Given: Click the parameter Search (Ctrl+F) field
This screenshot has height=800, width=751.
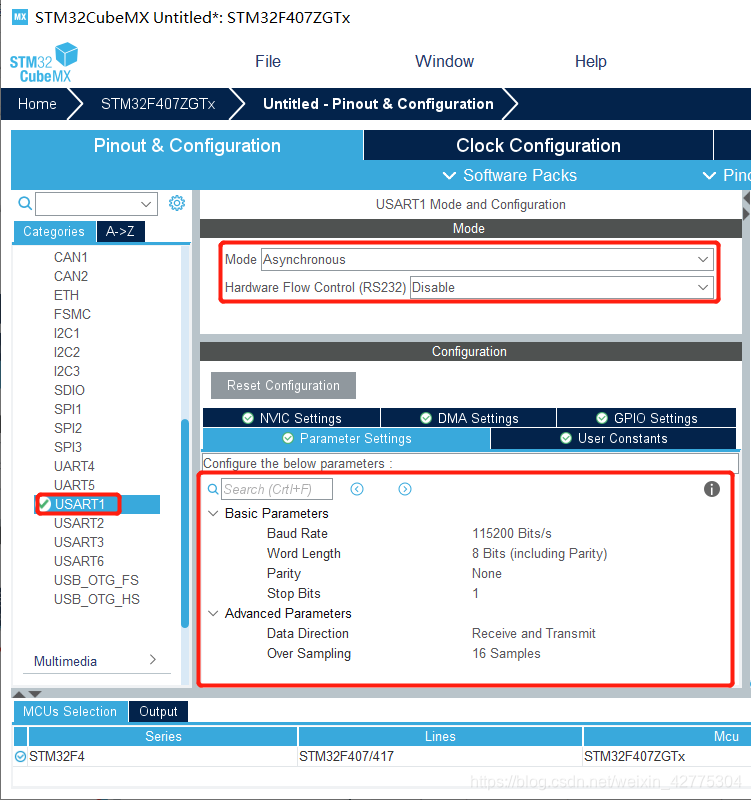Looking at the screenshot, I should pyautogui.click(x=277, y=489).
